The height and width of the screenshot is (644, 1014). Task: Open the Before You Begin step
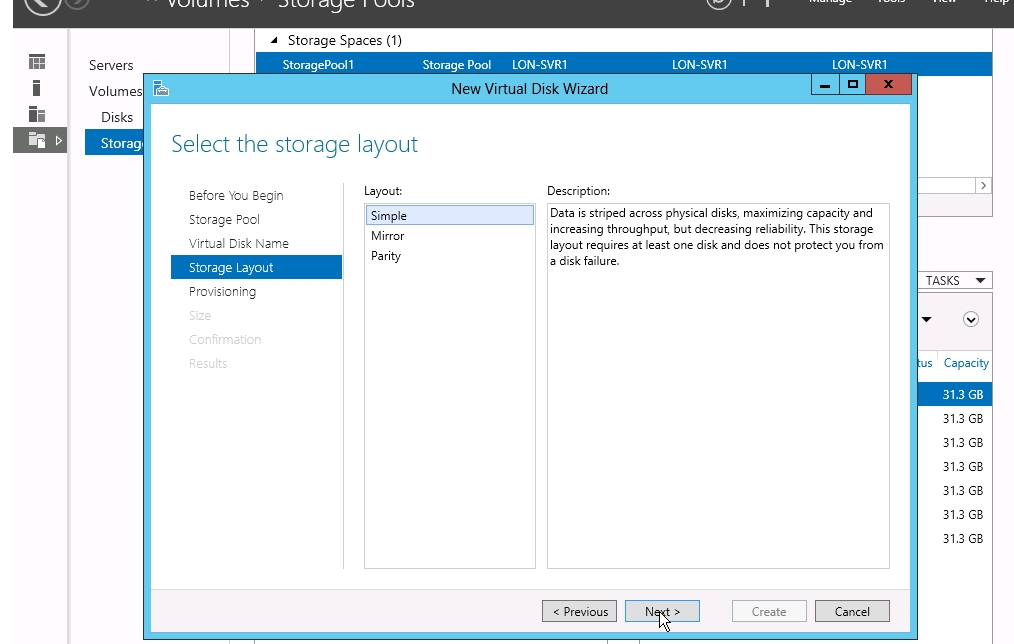pyautogui.click(x=236, y=195)
